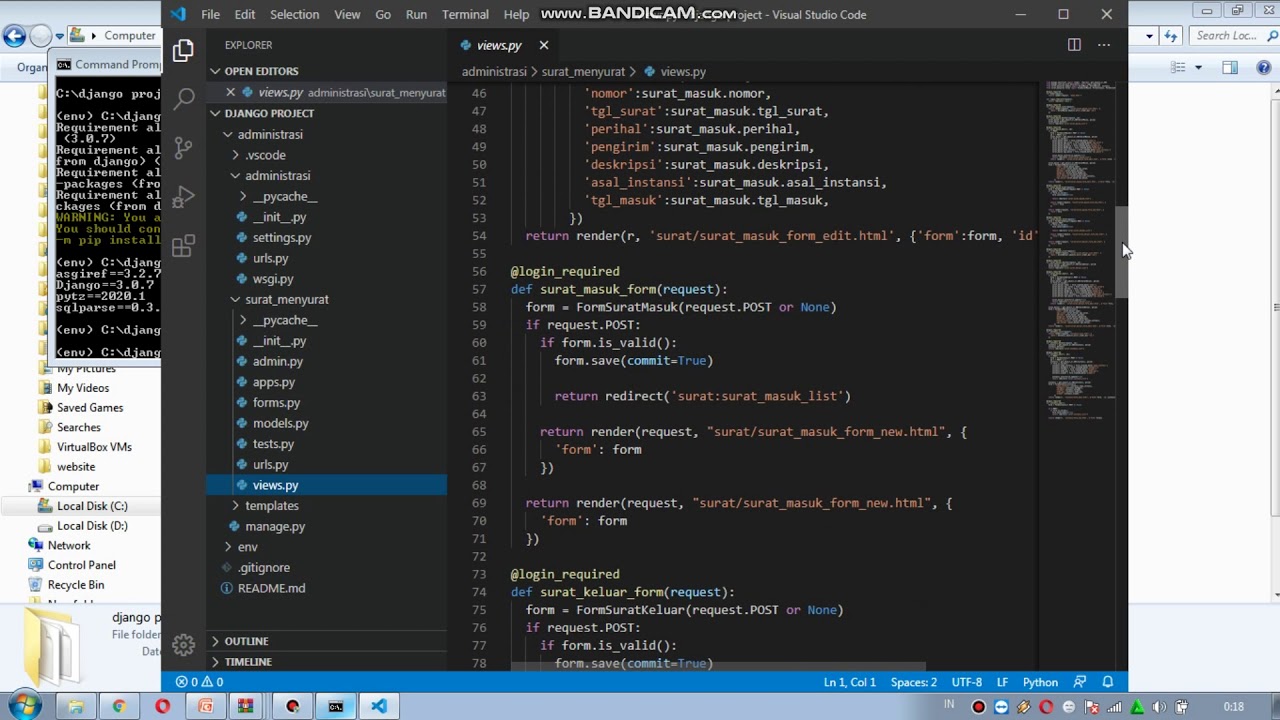Open the Search view in activity bar
Screen dimensions: 1280x720
[183, 99]
